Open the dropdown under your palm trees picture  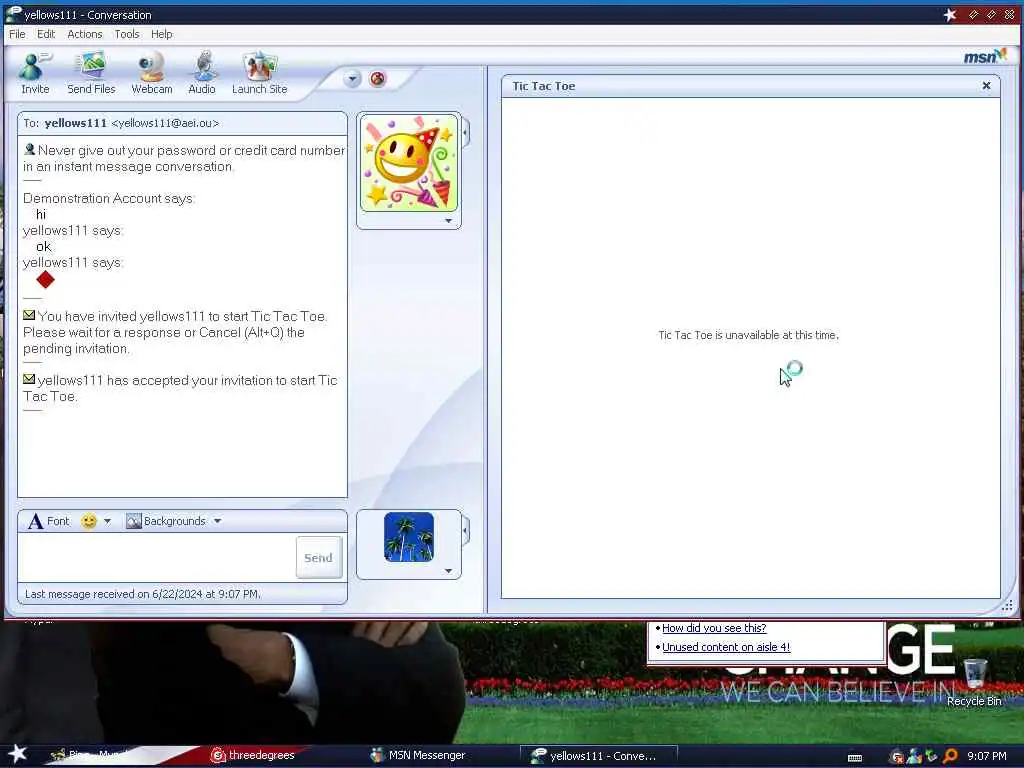pyautogui.click(x=448, y=571)
